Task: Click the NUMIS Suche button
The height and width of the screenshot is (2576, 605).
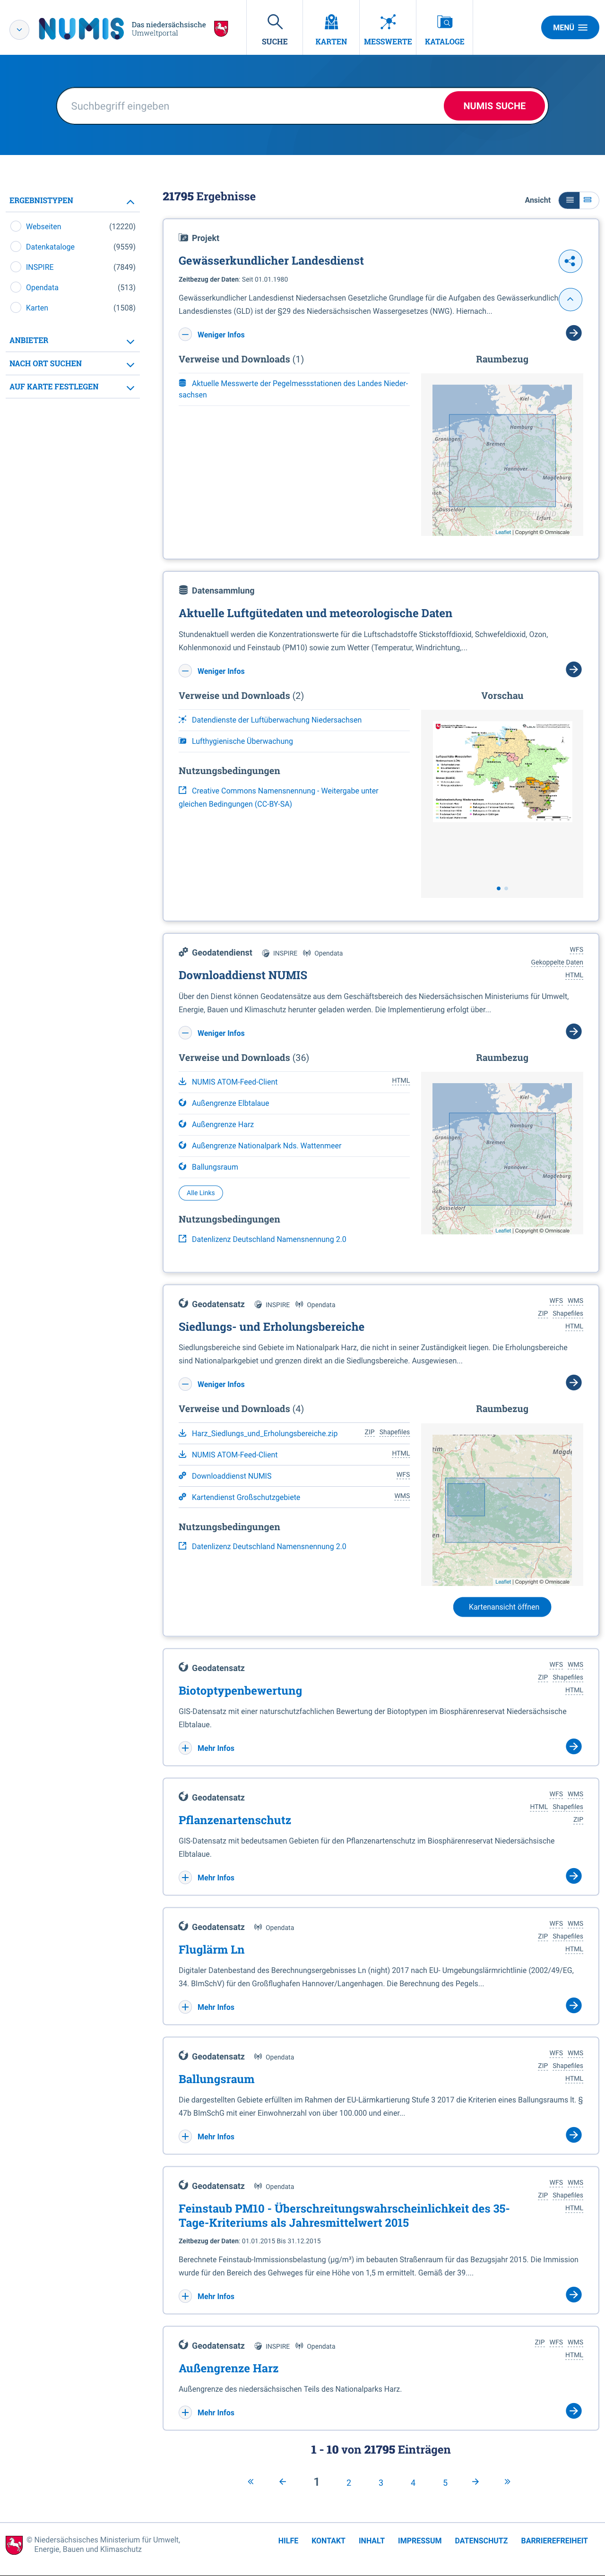Action: tap(494, 106)
